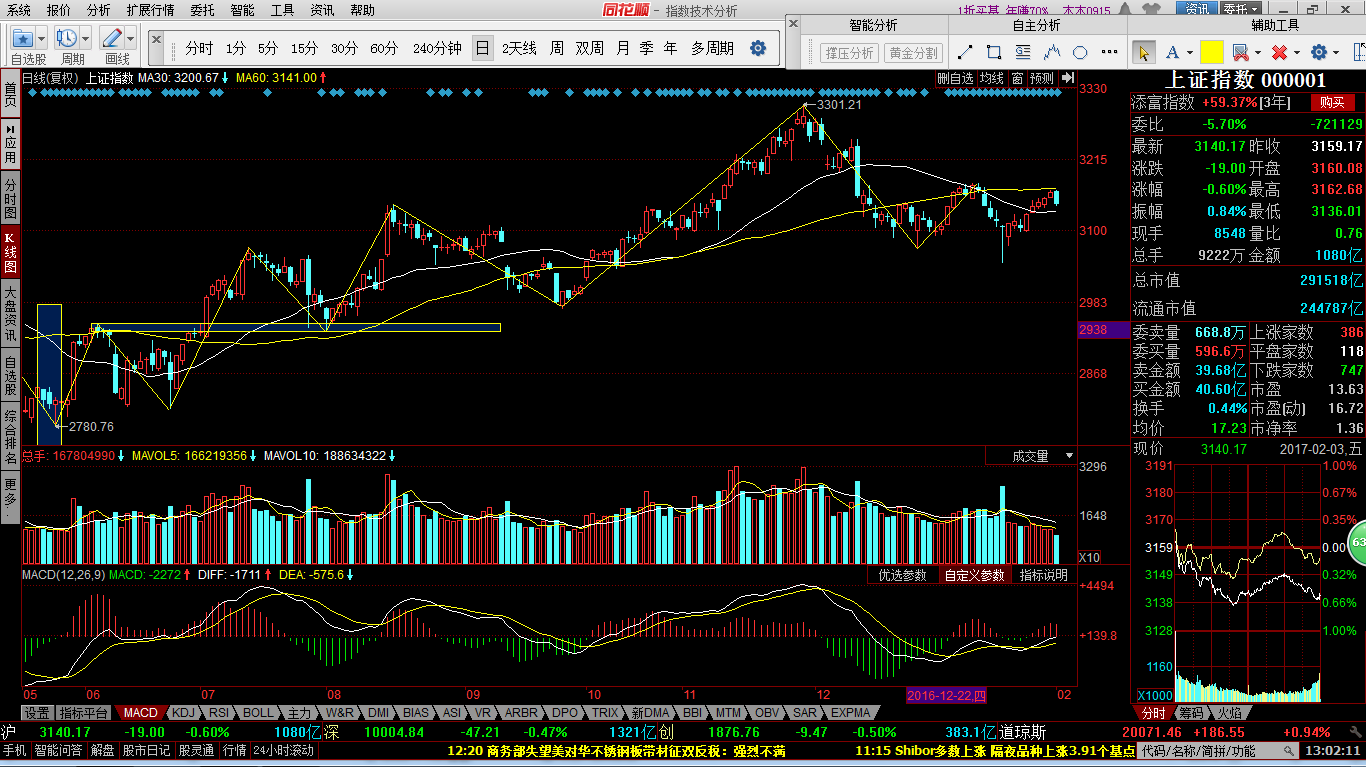Select the BOLL indicator tab
Screen dimensions: 1366x767
[x=258, y=713]
